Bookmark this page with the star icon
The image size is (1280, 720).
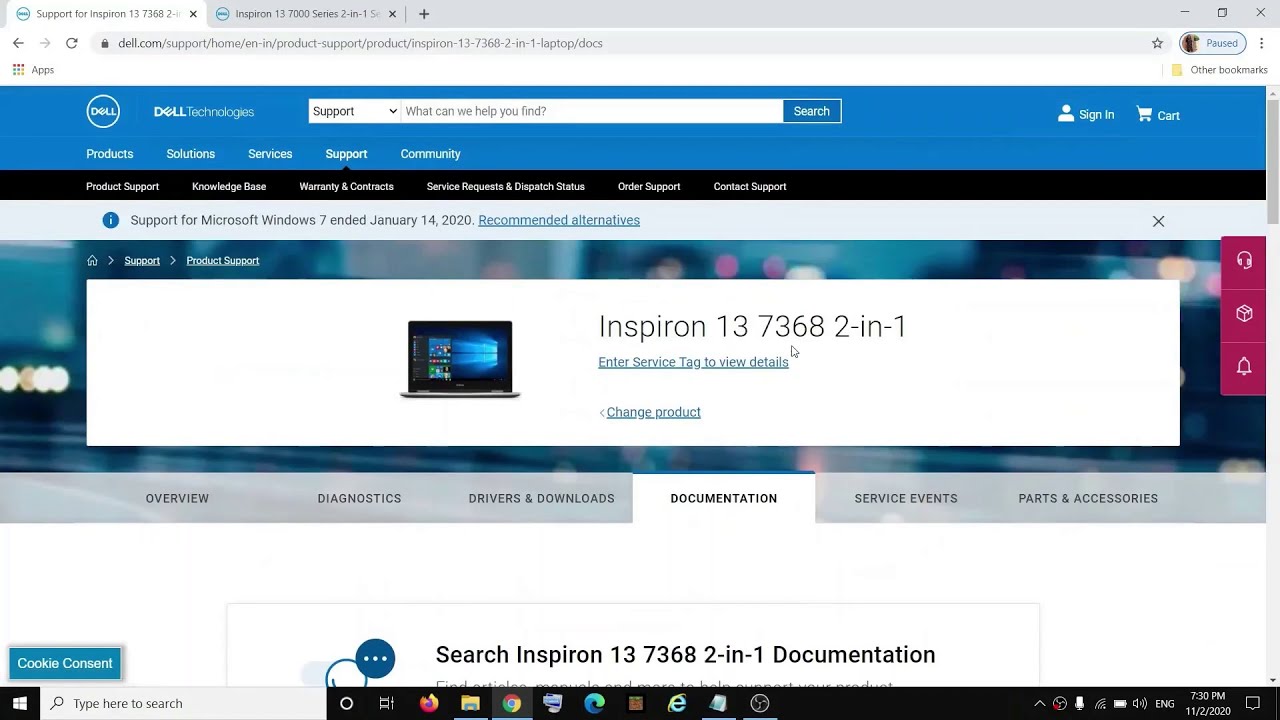(1157, 43)
